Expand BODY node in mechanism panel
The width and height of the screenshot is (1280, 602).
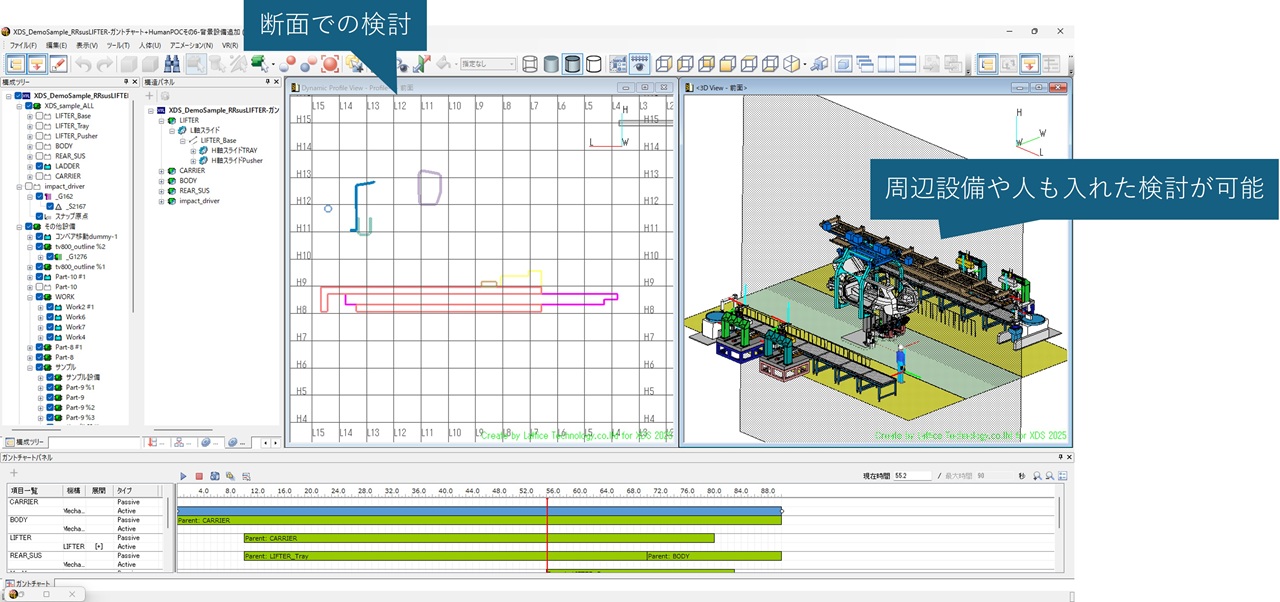coord(161,181)
